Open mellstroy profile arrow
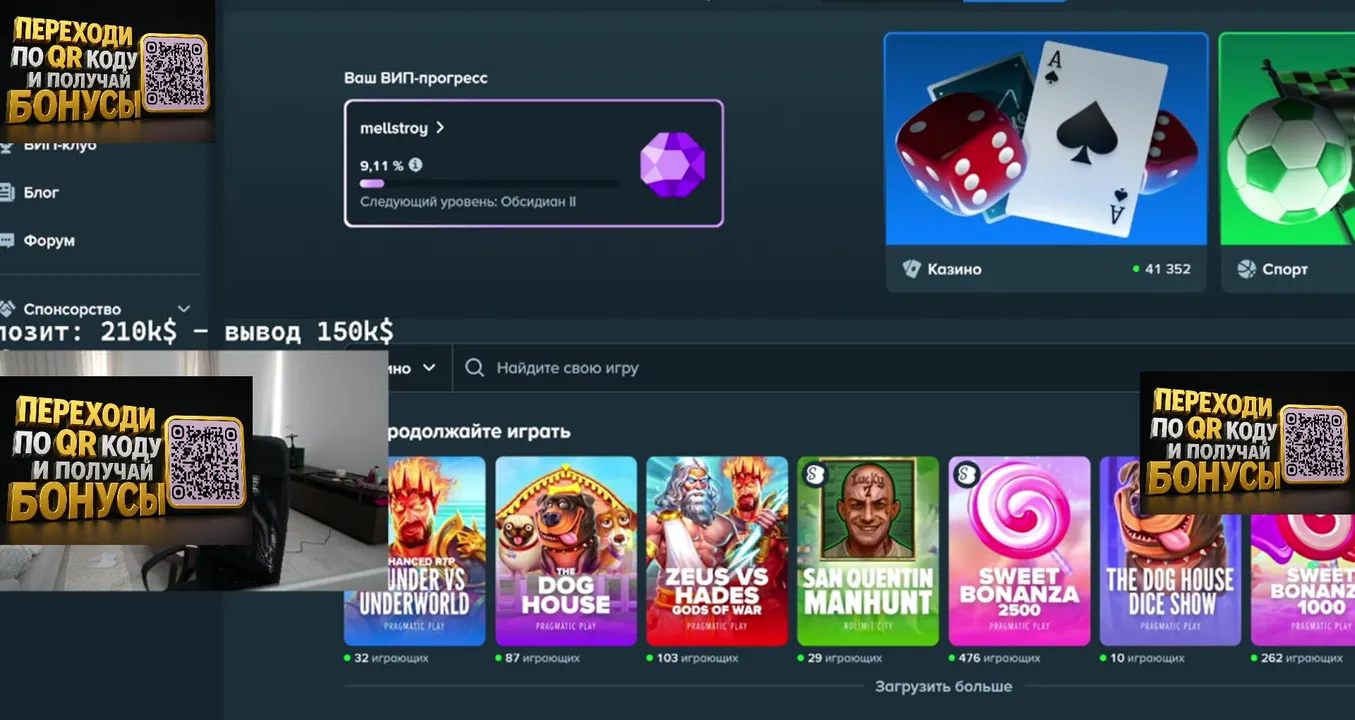This screenshot has width=1355, height=720. point(440,128)
